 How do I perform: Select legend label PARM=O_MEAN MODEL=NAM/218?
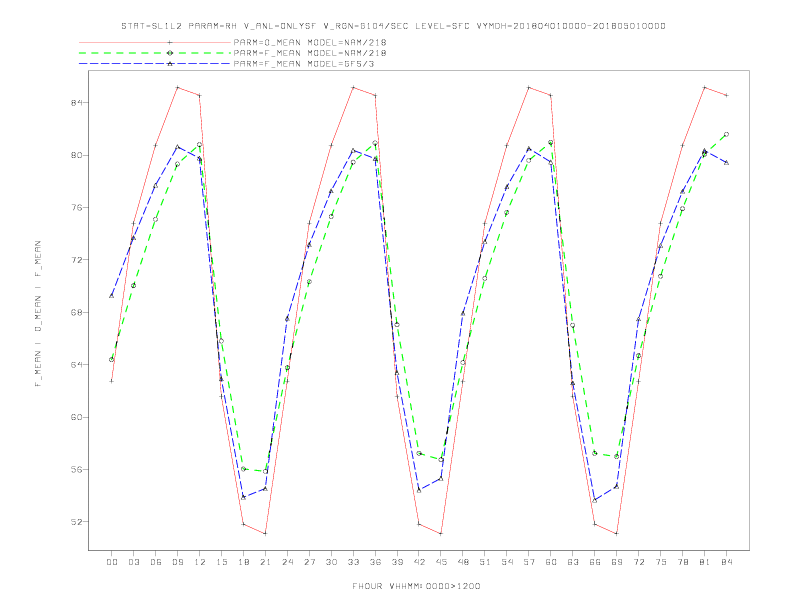pyautogui.click(x=310, y=42)
